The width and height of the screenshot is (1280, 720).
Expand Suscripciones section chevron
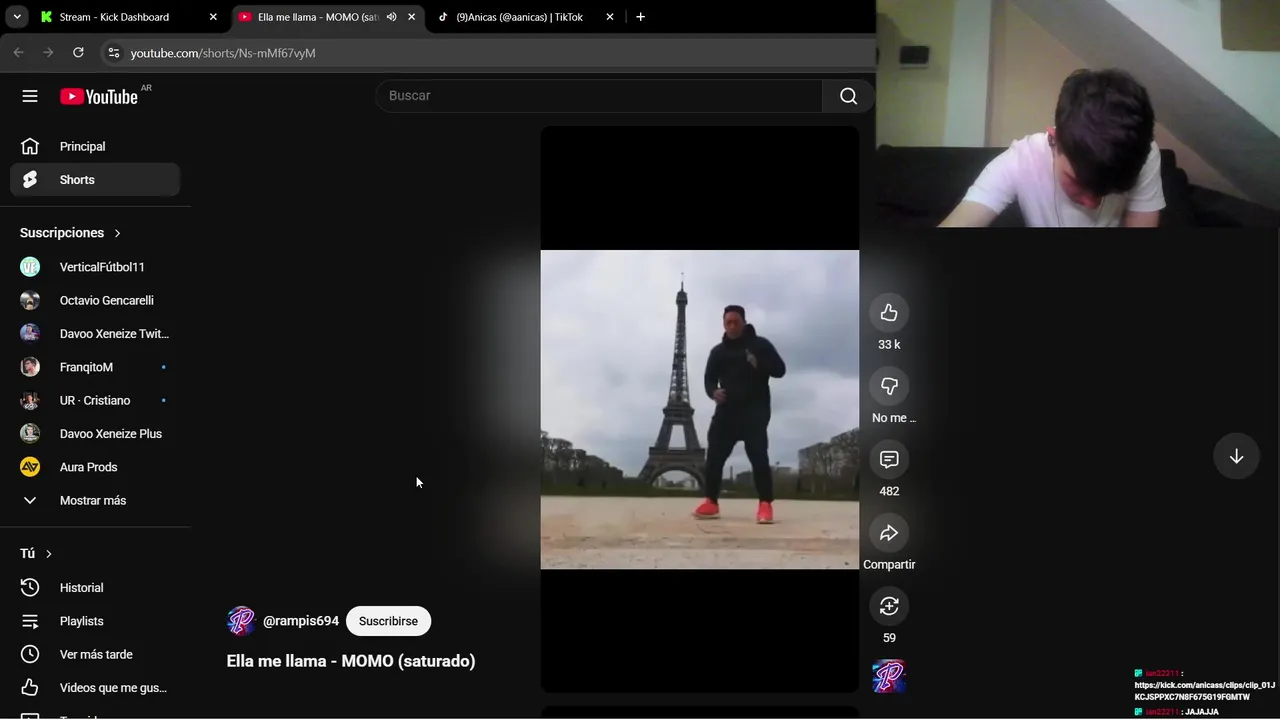pyautogui.click(x=117, y=233)
